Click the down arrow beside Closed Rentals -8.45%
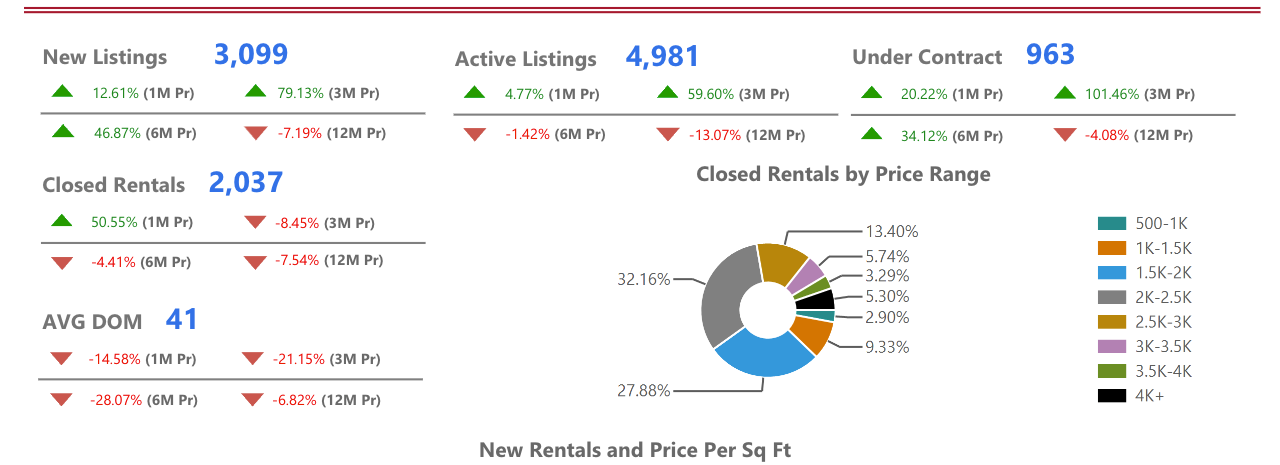Viewport: 1280px width, 465px height. (x=256, y=221)
